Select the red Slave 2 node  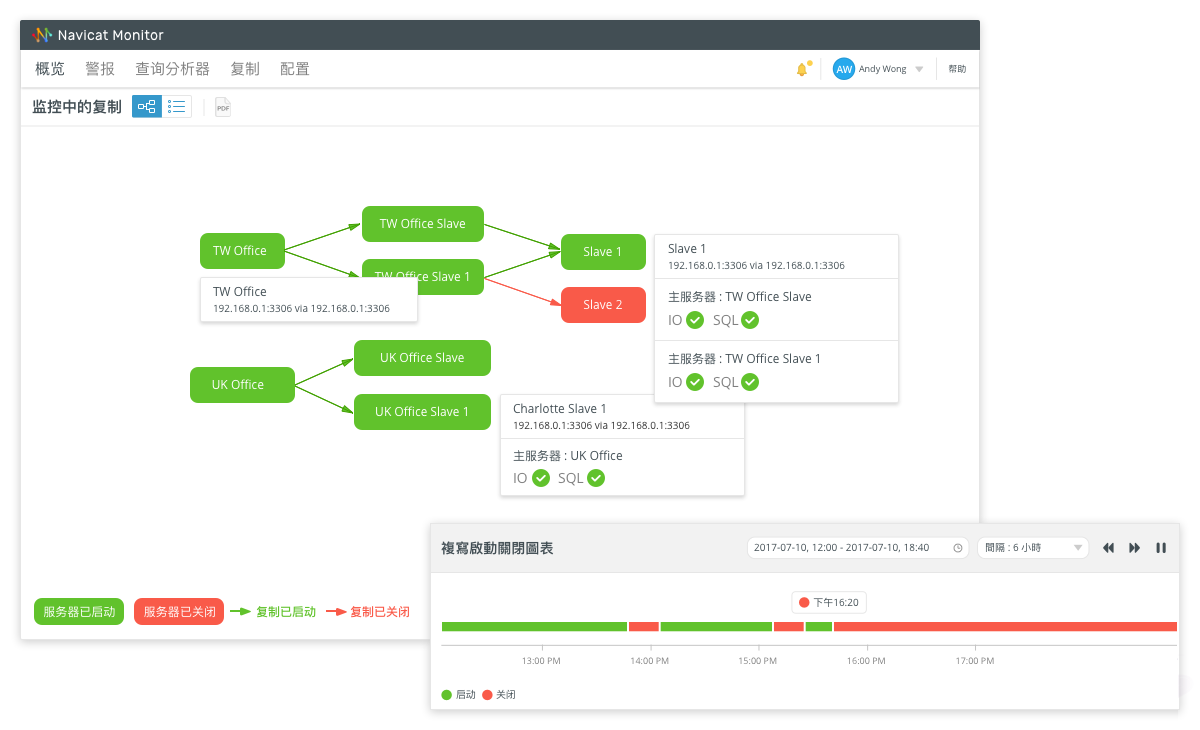[x=603, y=305]
